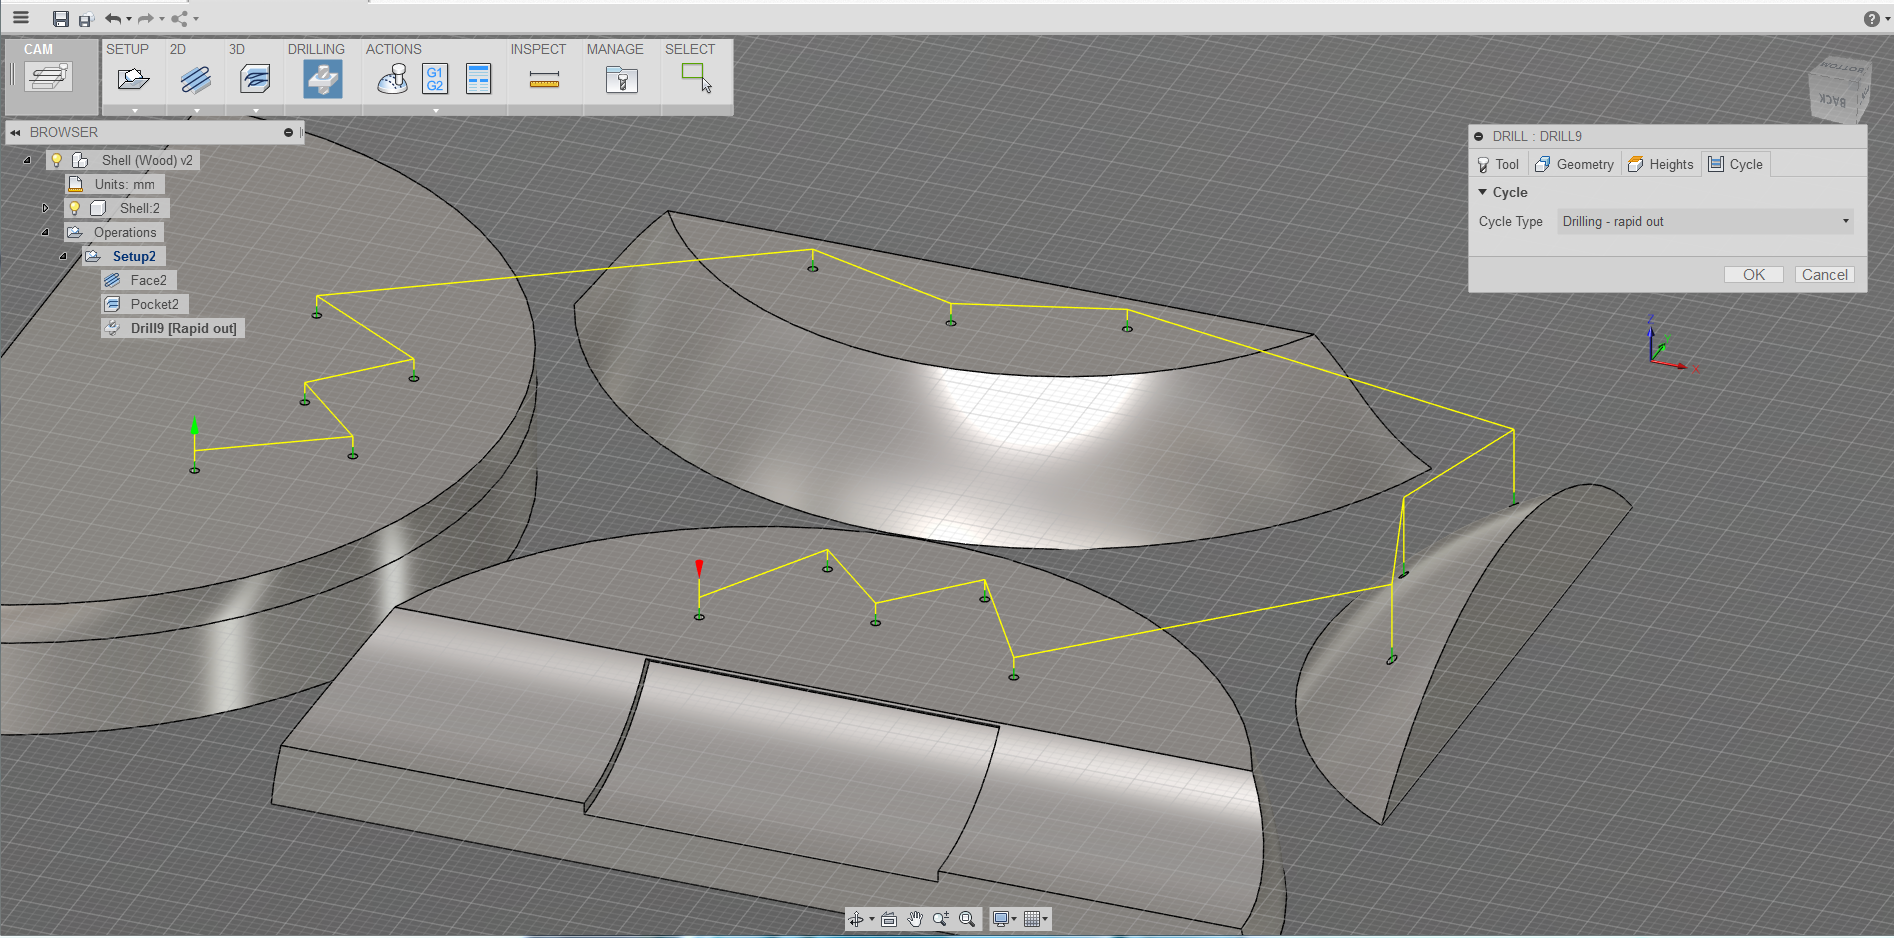1894x938 pixels.
Task: Undo the last action
Action: coord(113,19)
